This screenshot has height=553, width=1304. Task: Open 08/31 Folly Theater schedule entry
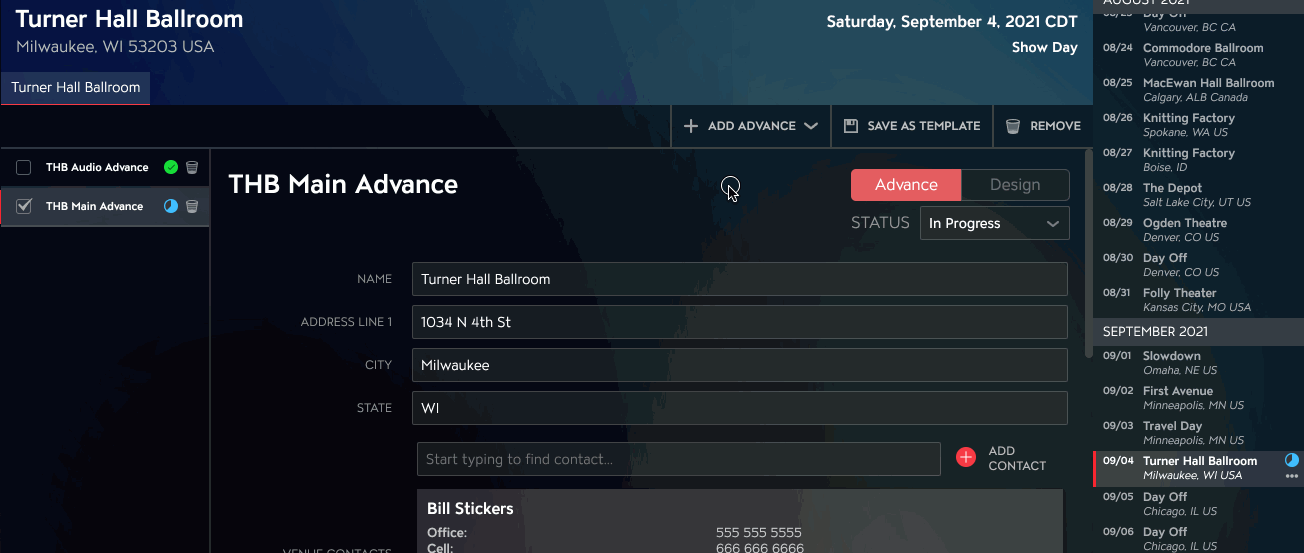[1198, 300]
